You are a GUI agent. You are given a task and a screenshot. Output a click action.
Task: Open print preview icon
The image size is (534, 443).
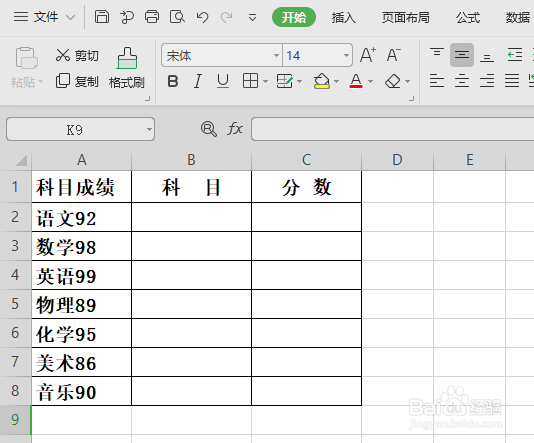click(177, 17)
